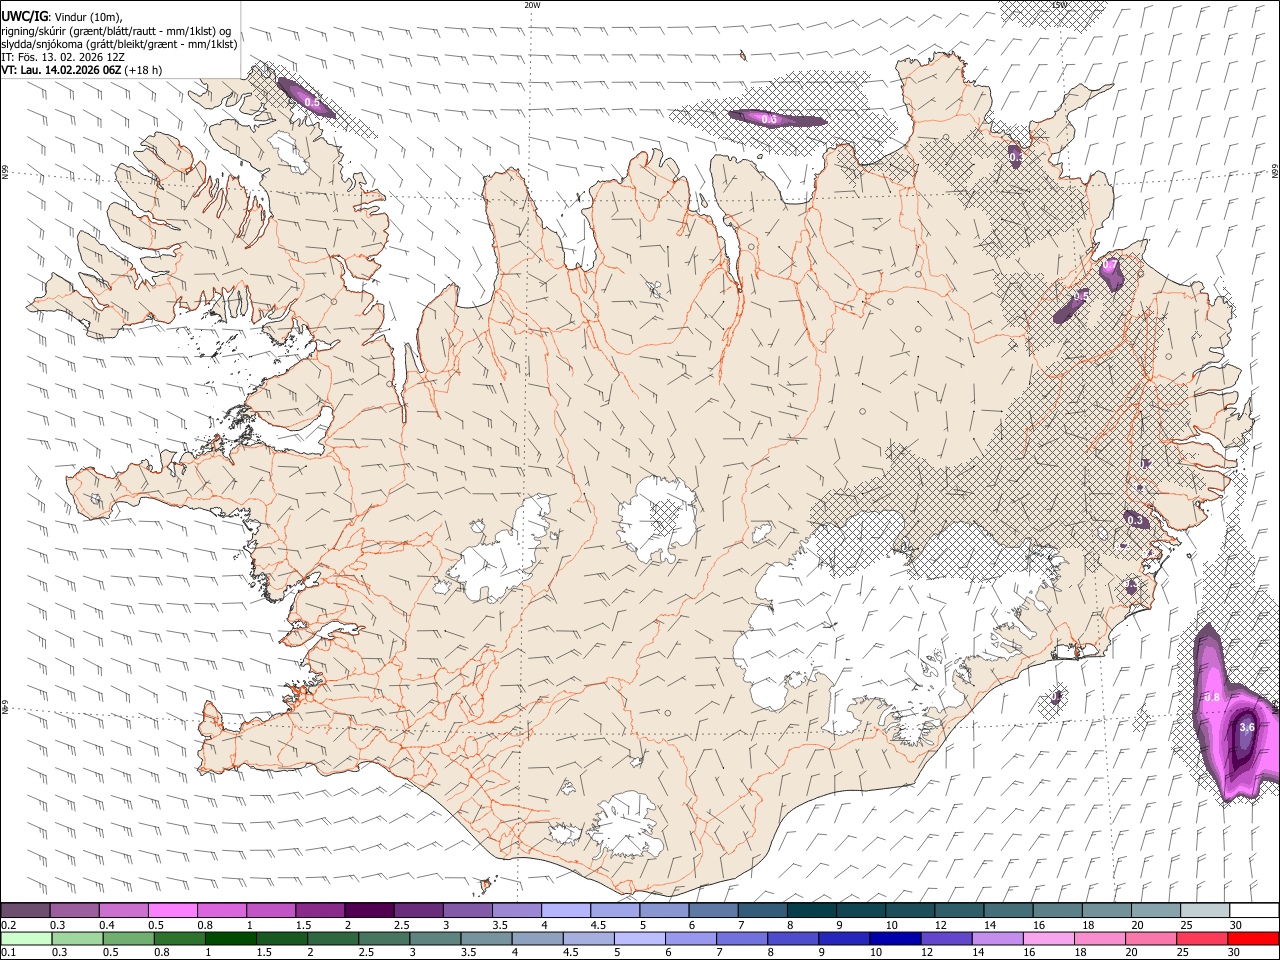Click the 3.6 value in the pink precipitation area

[1246, 728]
